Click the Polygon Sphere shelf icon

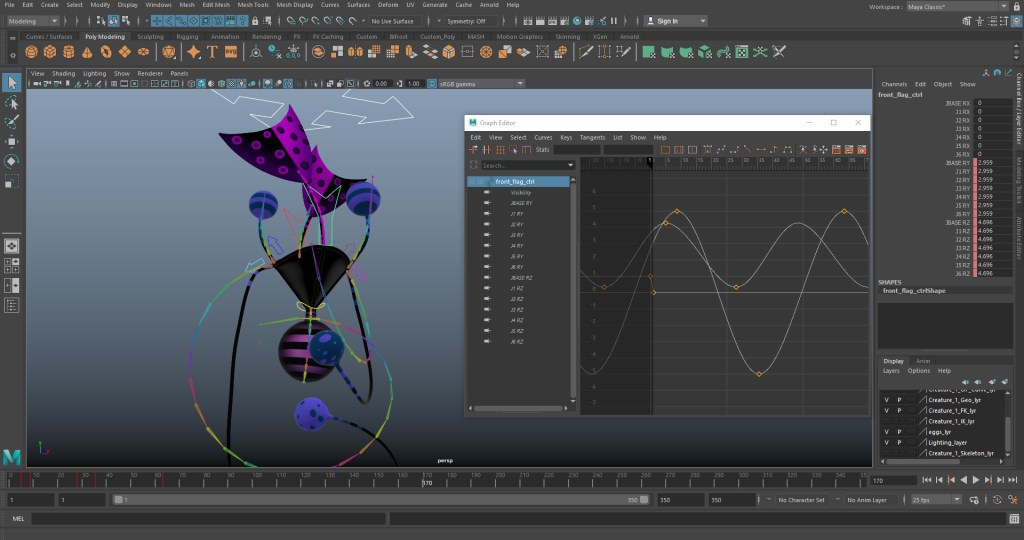(32, 52)
